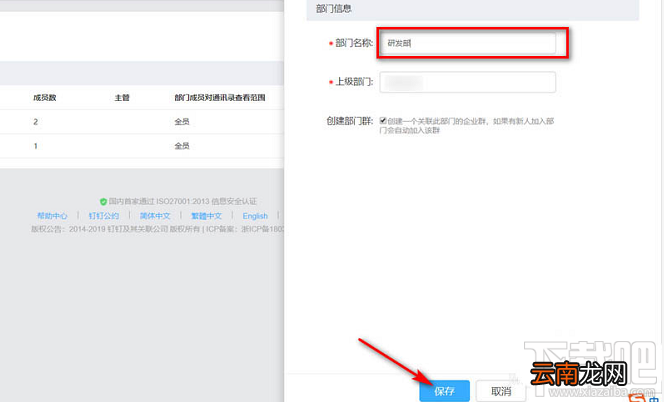The width and height of the screenshot is (664, 402).
Task: Select member count cell showing 2
Action: coord(36,122)
